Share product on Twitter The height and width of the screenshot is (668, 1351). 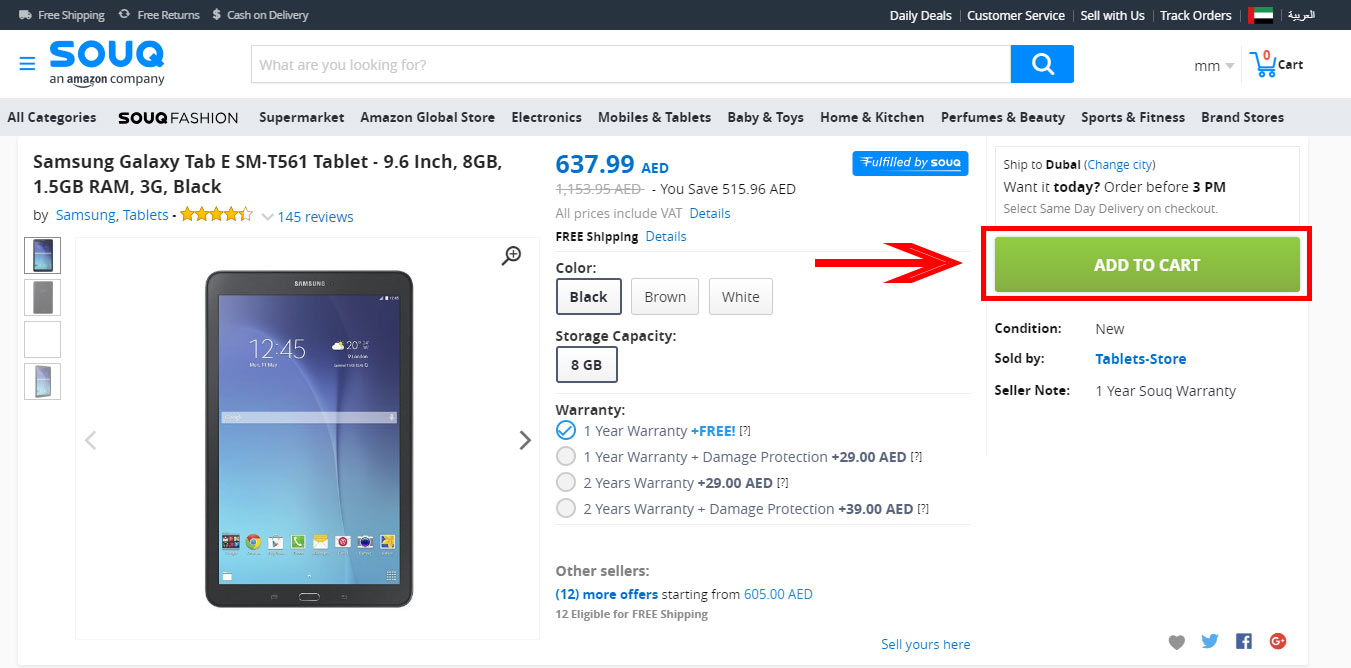(x=1210, y=642)
